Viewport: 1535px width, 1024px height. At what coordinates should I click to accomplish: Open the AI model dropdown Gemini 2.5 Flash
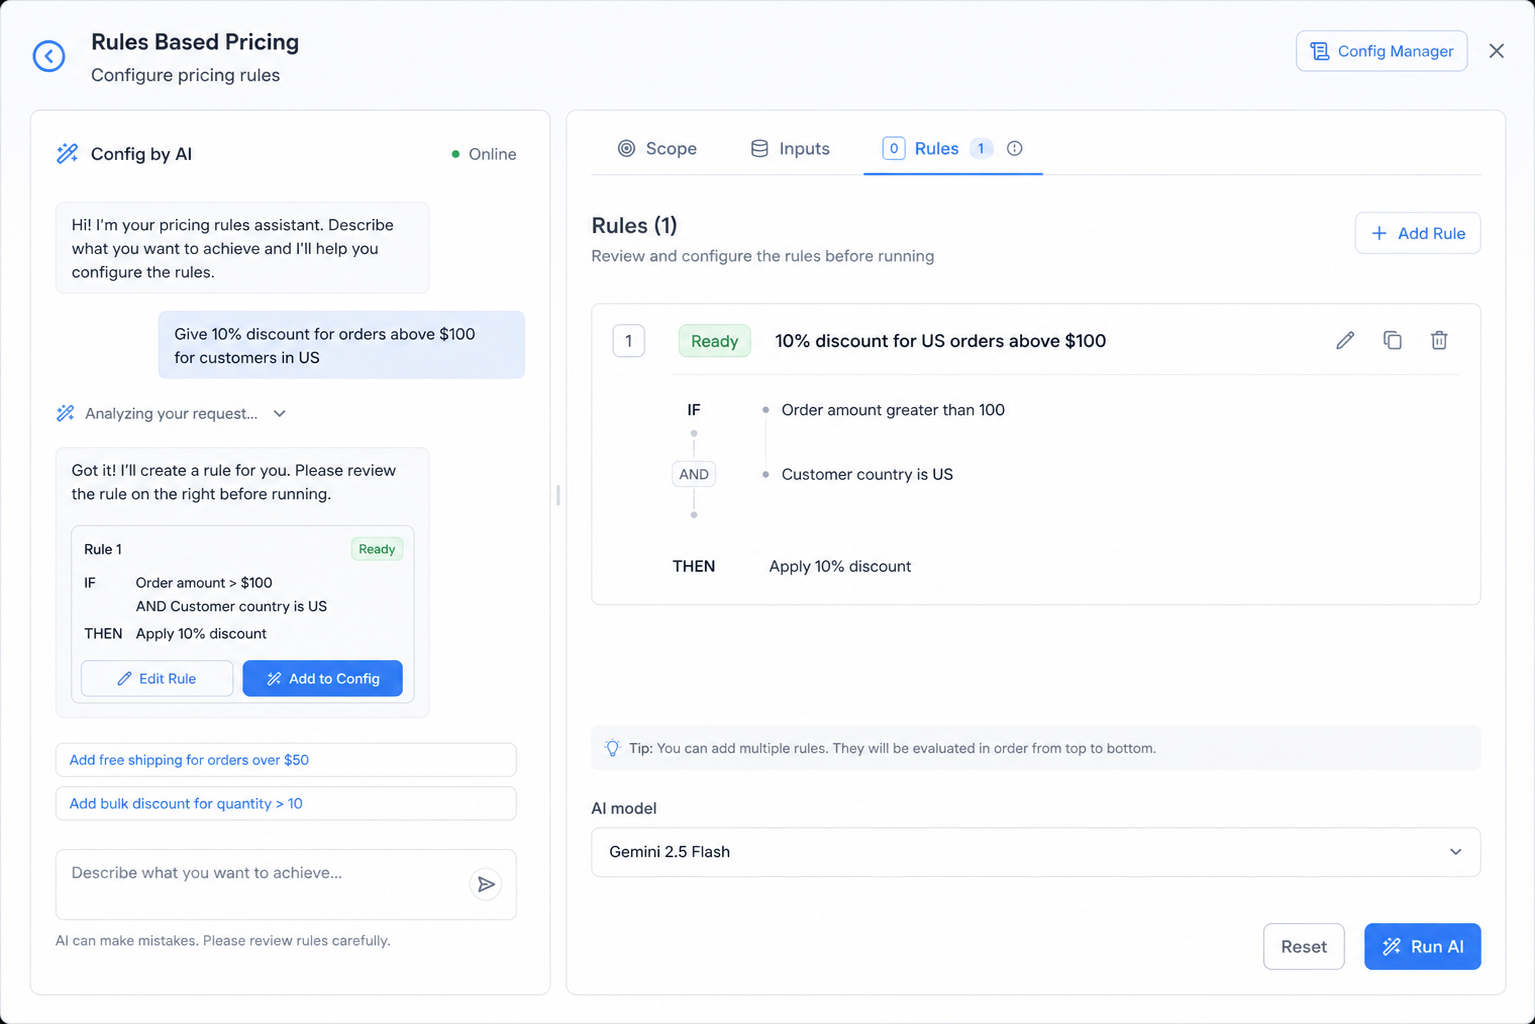1035,852
